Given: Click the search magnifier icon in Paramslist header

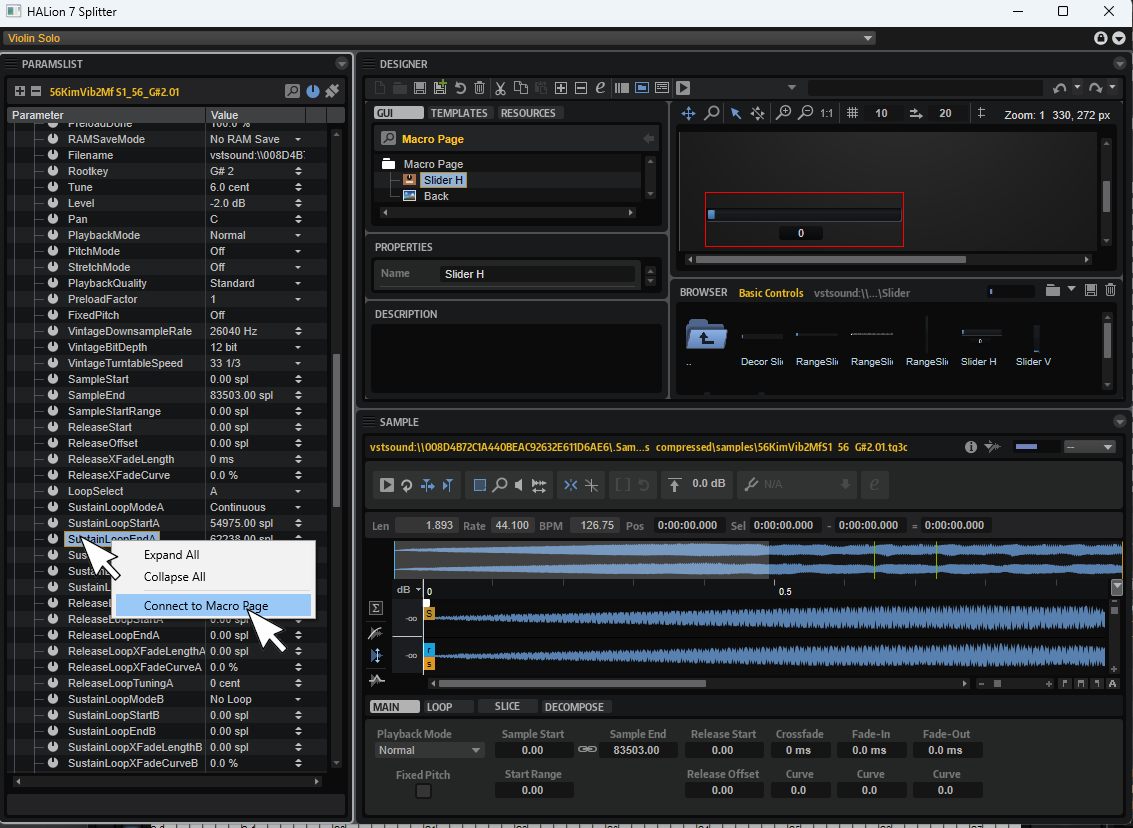Looking at the screenshot, I should (x=292, y=91).
